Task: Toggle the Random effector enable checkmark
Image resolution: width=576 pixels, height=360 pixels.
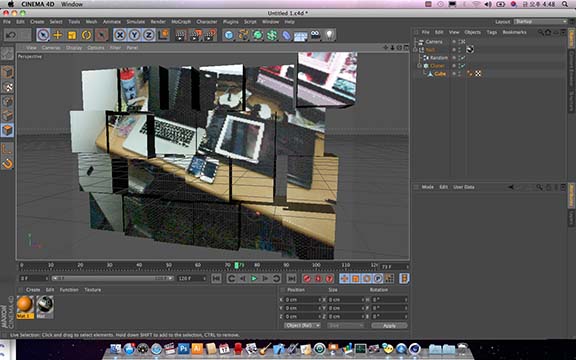Action: [x=462, y=58]
